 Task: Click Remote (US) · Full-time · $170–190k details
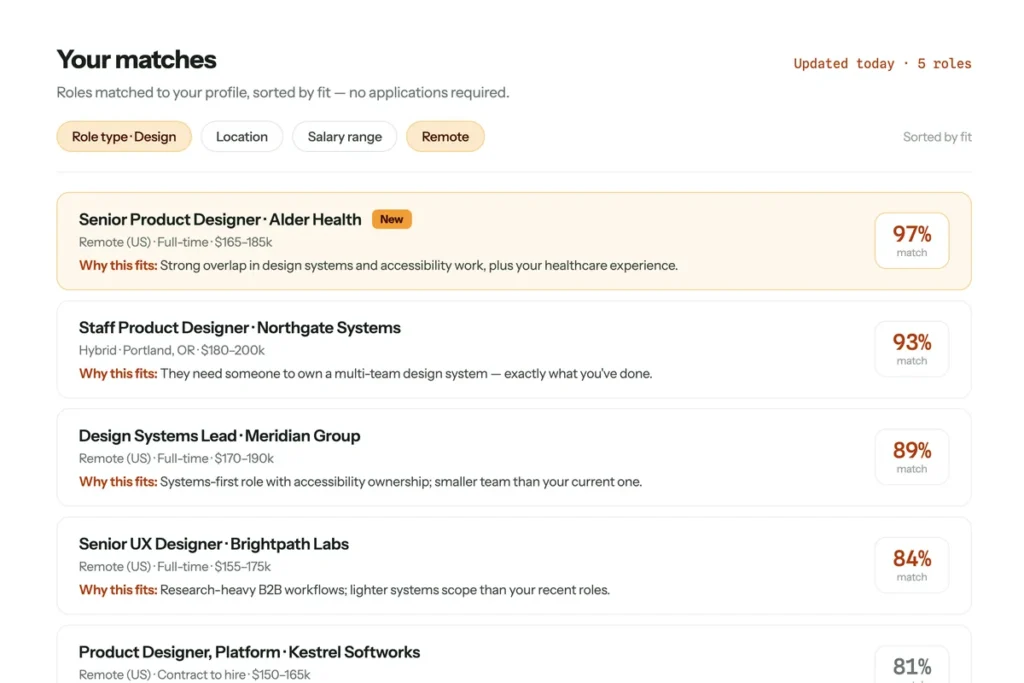pyautogui.click(x=176, y=458)
